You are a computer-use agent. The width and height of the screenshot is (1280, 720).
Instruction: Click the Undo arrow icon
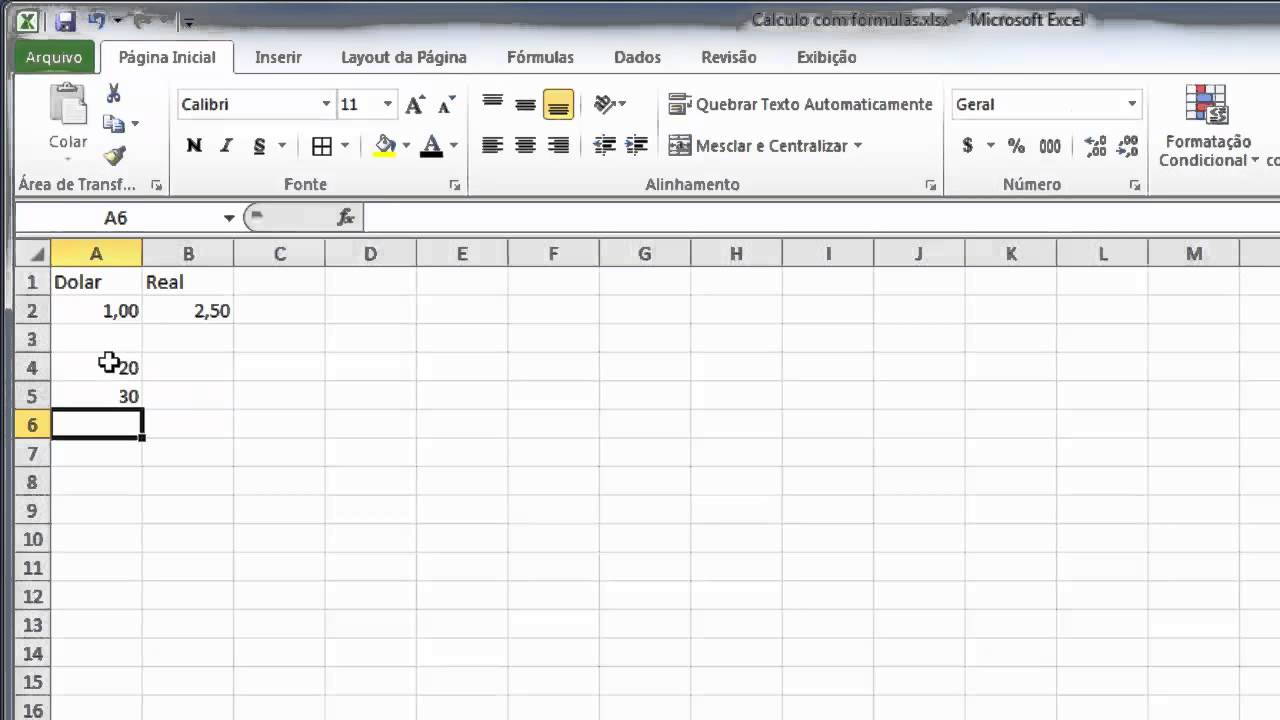97,21
